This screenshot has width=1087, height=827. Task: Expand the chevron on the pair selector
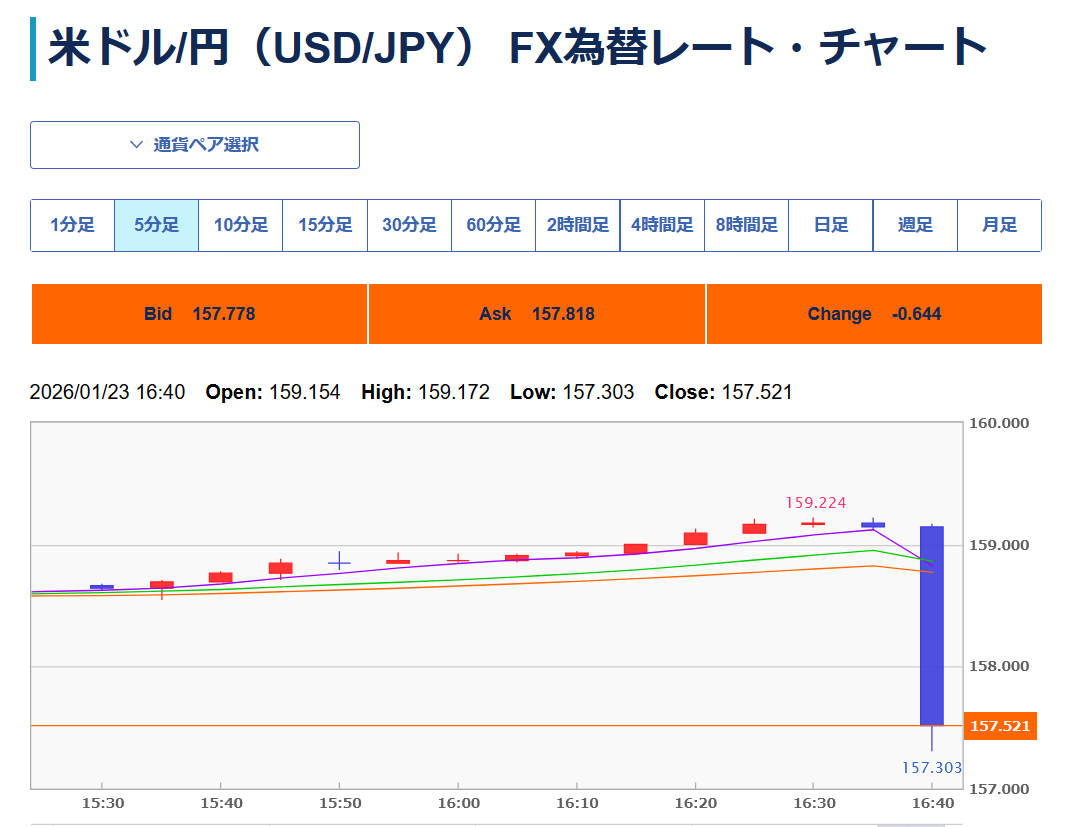pos(136,145)
